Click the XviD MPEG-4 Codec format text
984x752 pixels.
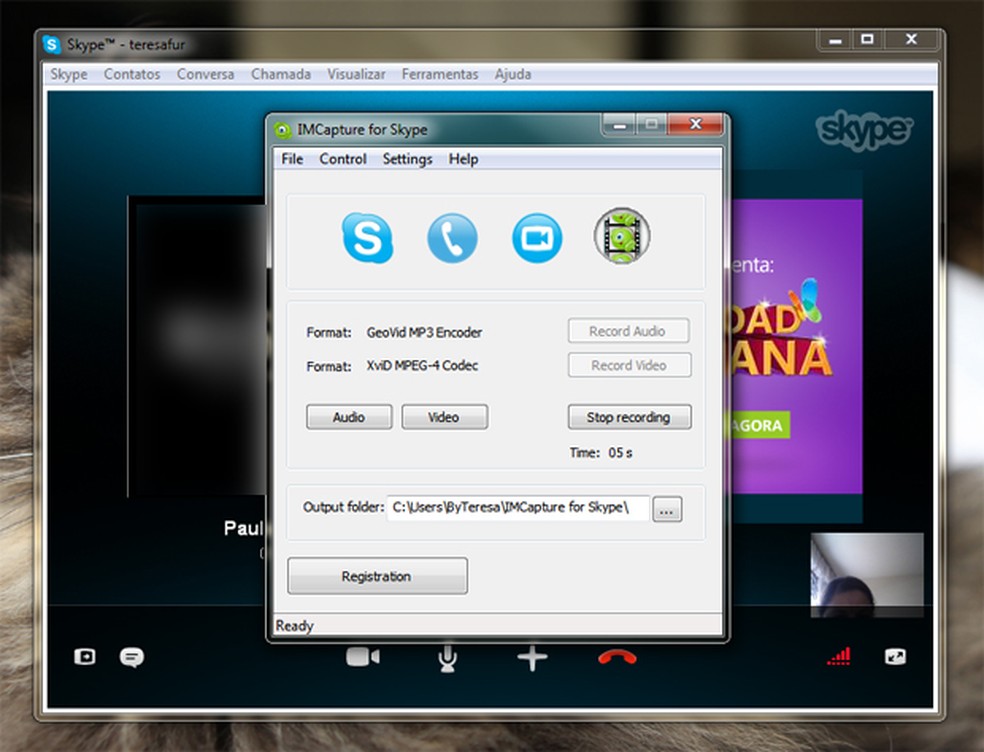[x=422, y=365]
